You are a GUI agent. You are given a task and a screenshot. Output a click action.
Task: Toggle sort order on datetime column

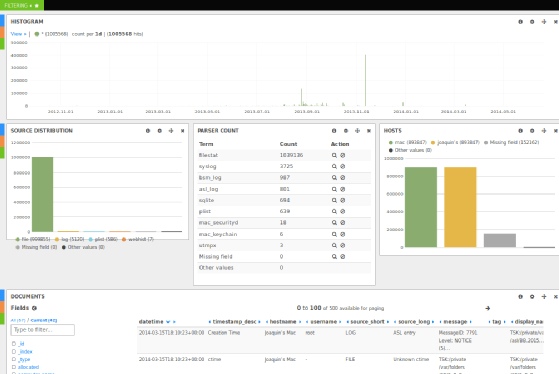point(168,322)
